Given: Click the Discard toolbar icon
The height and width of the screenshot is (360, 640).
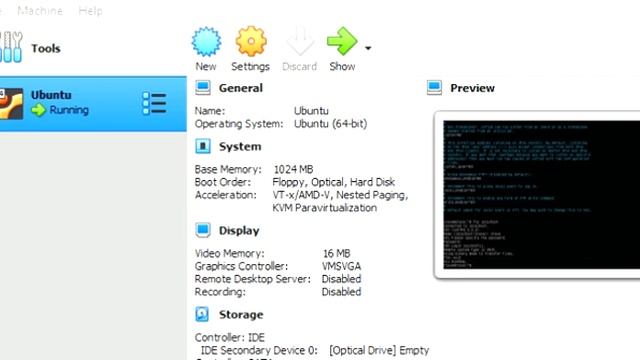Looking at the screenshot, I should pyautogui.click(x=300, y=41).
